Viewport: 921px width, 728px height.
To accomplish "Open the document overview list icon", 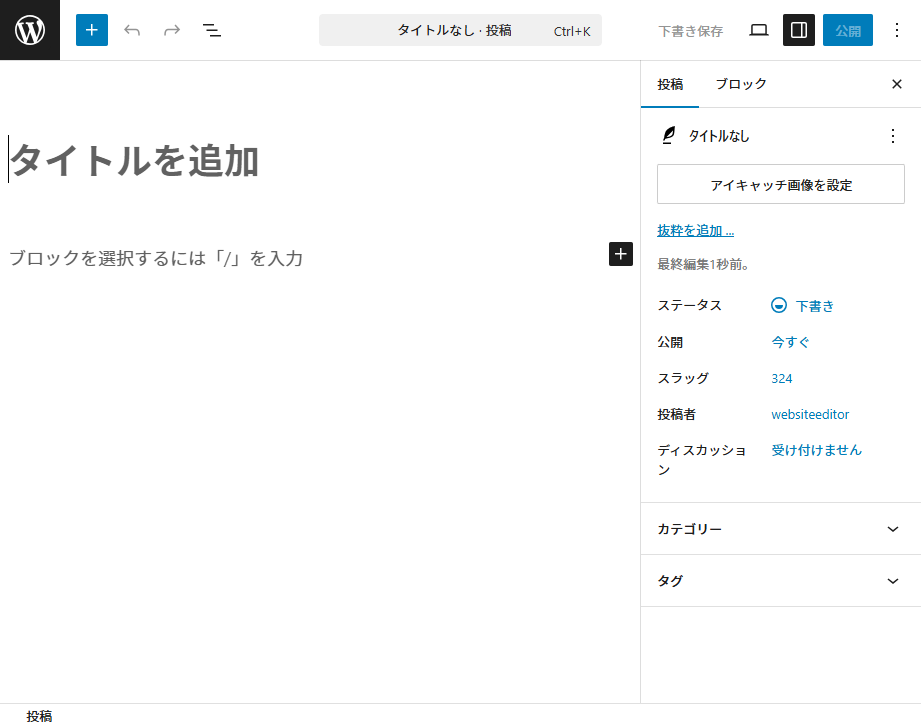I will pyautogui.click(x=212, y=30).
